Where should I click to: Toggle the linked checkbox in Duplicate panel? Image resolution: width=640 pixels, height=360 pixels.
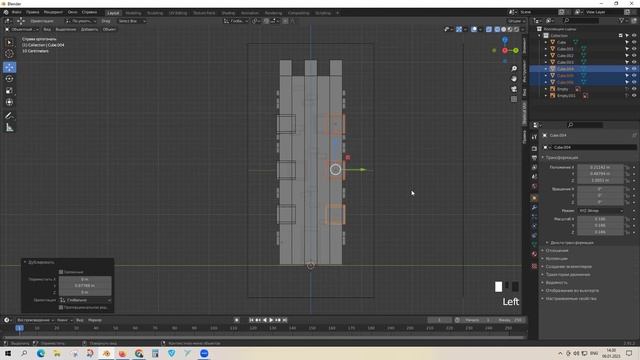tap(61, 272)
